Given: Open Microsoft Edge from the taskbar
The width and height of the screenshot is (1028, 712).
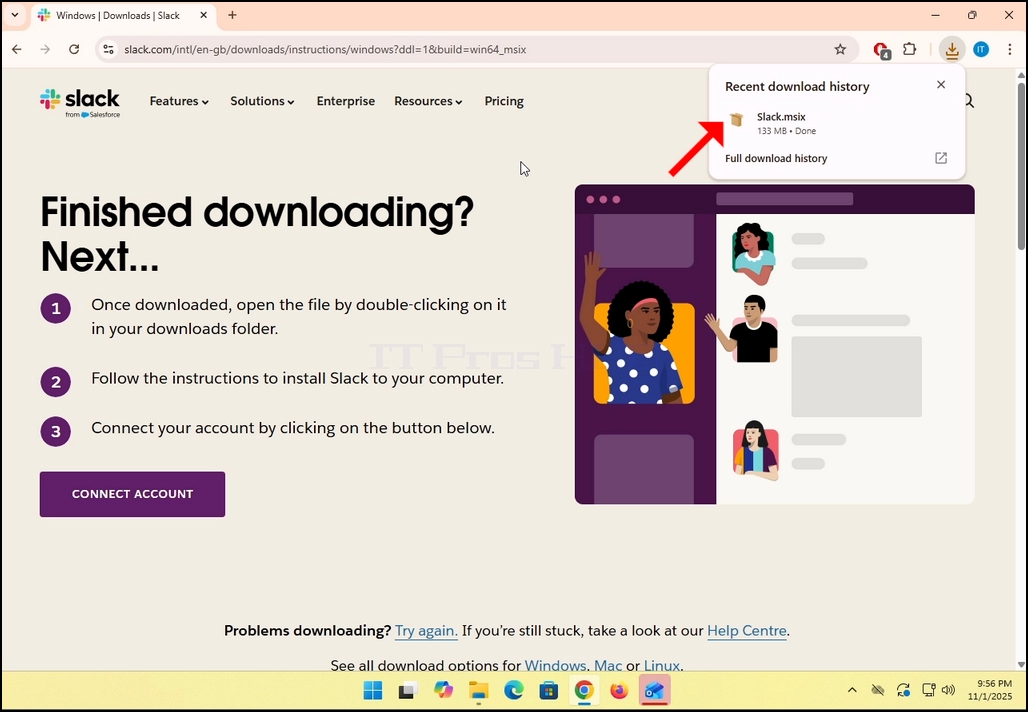Looking at the screenshot, I should point(514,690).
